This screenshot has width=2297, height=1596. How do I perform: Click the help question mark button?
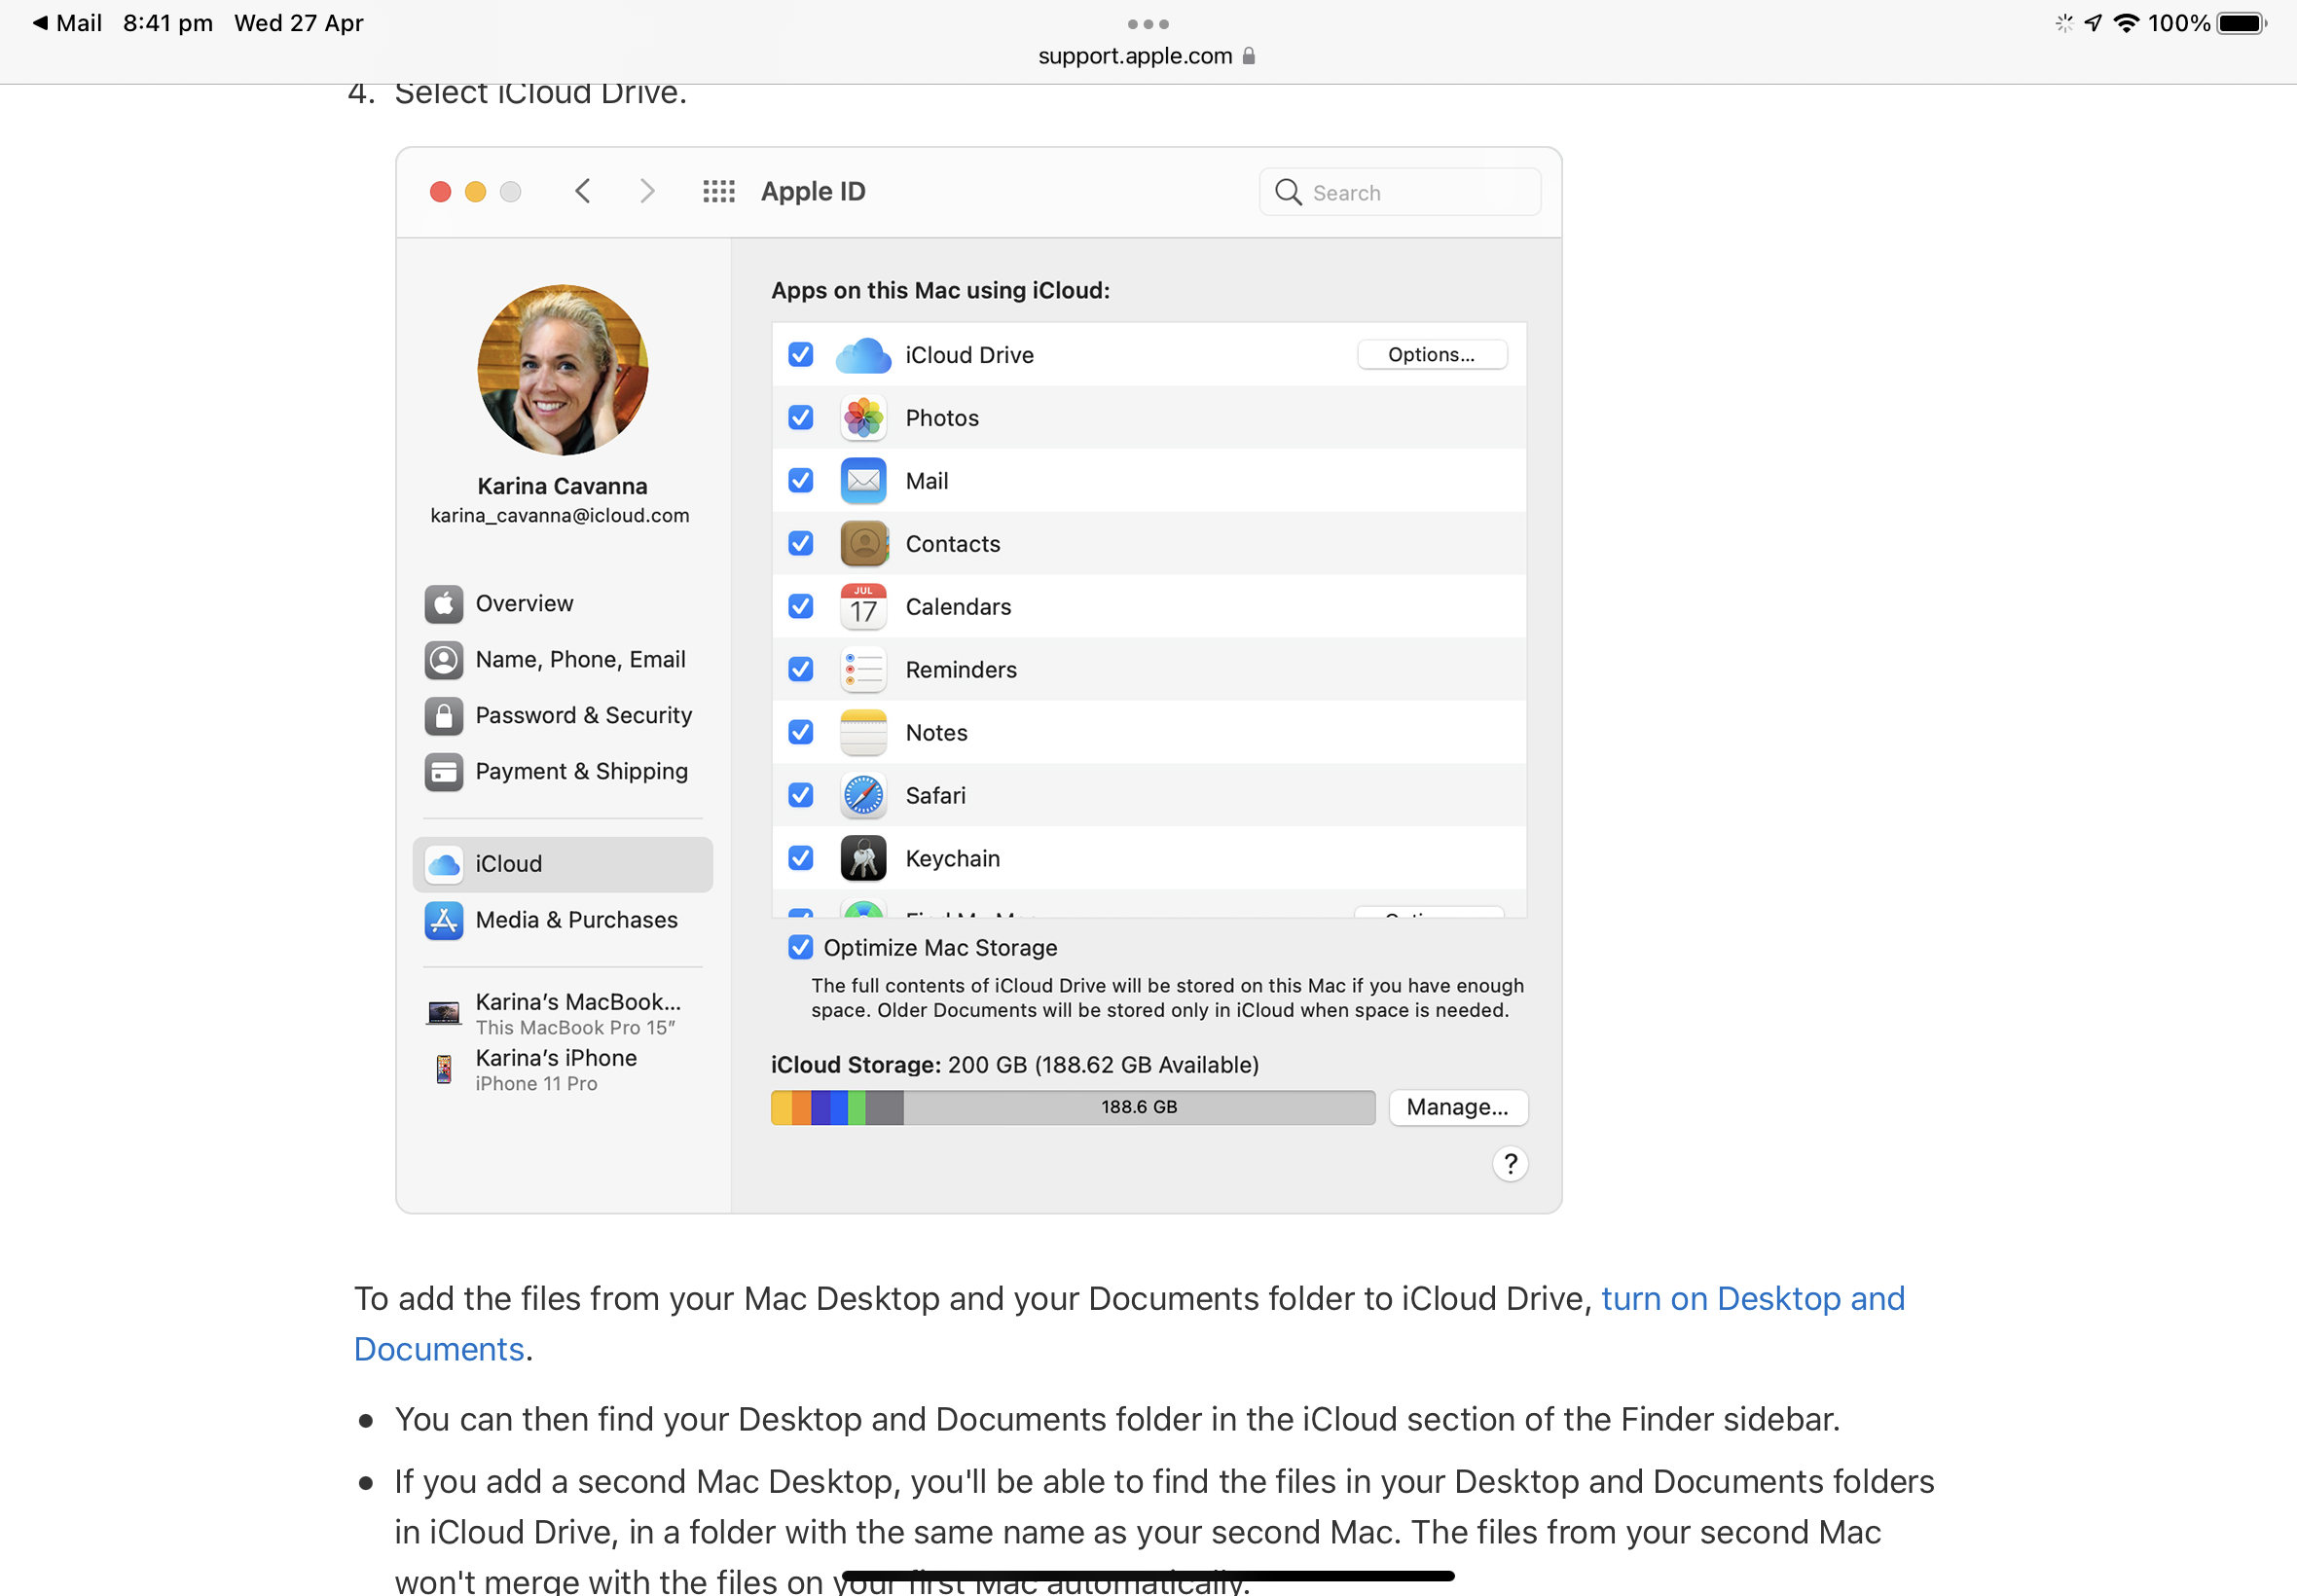click(x=1510, y=1164)
